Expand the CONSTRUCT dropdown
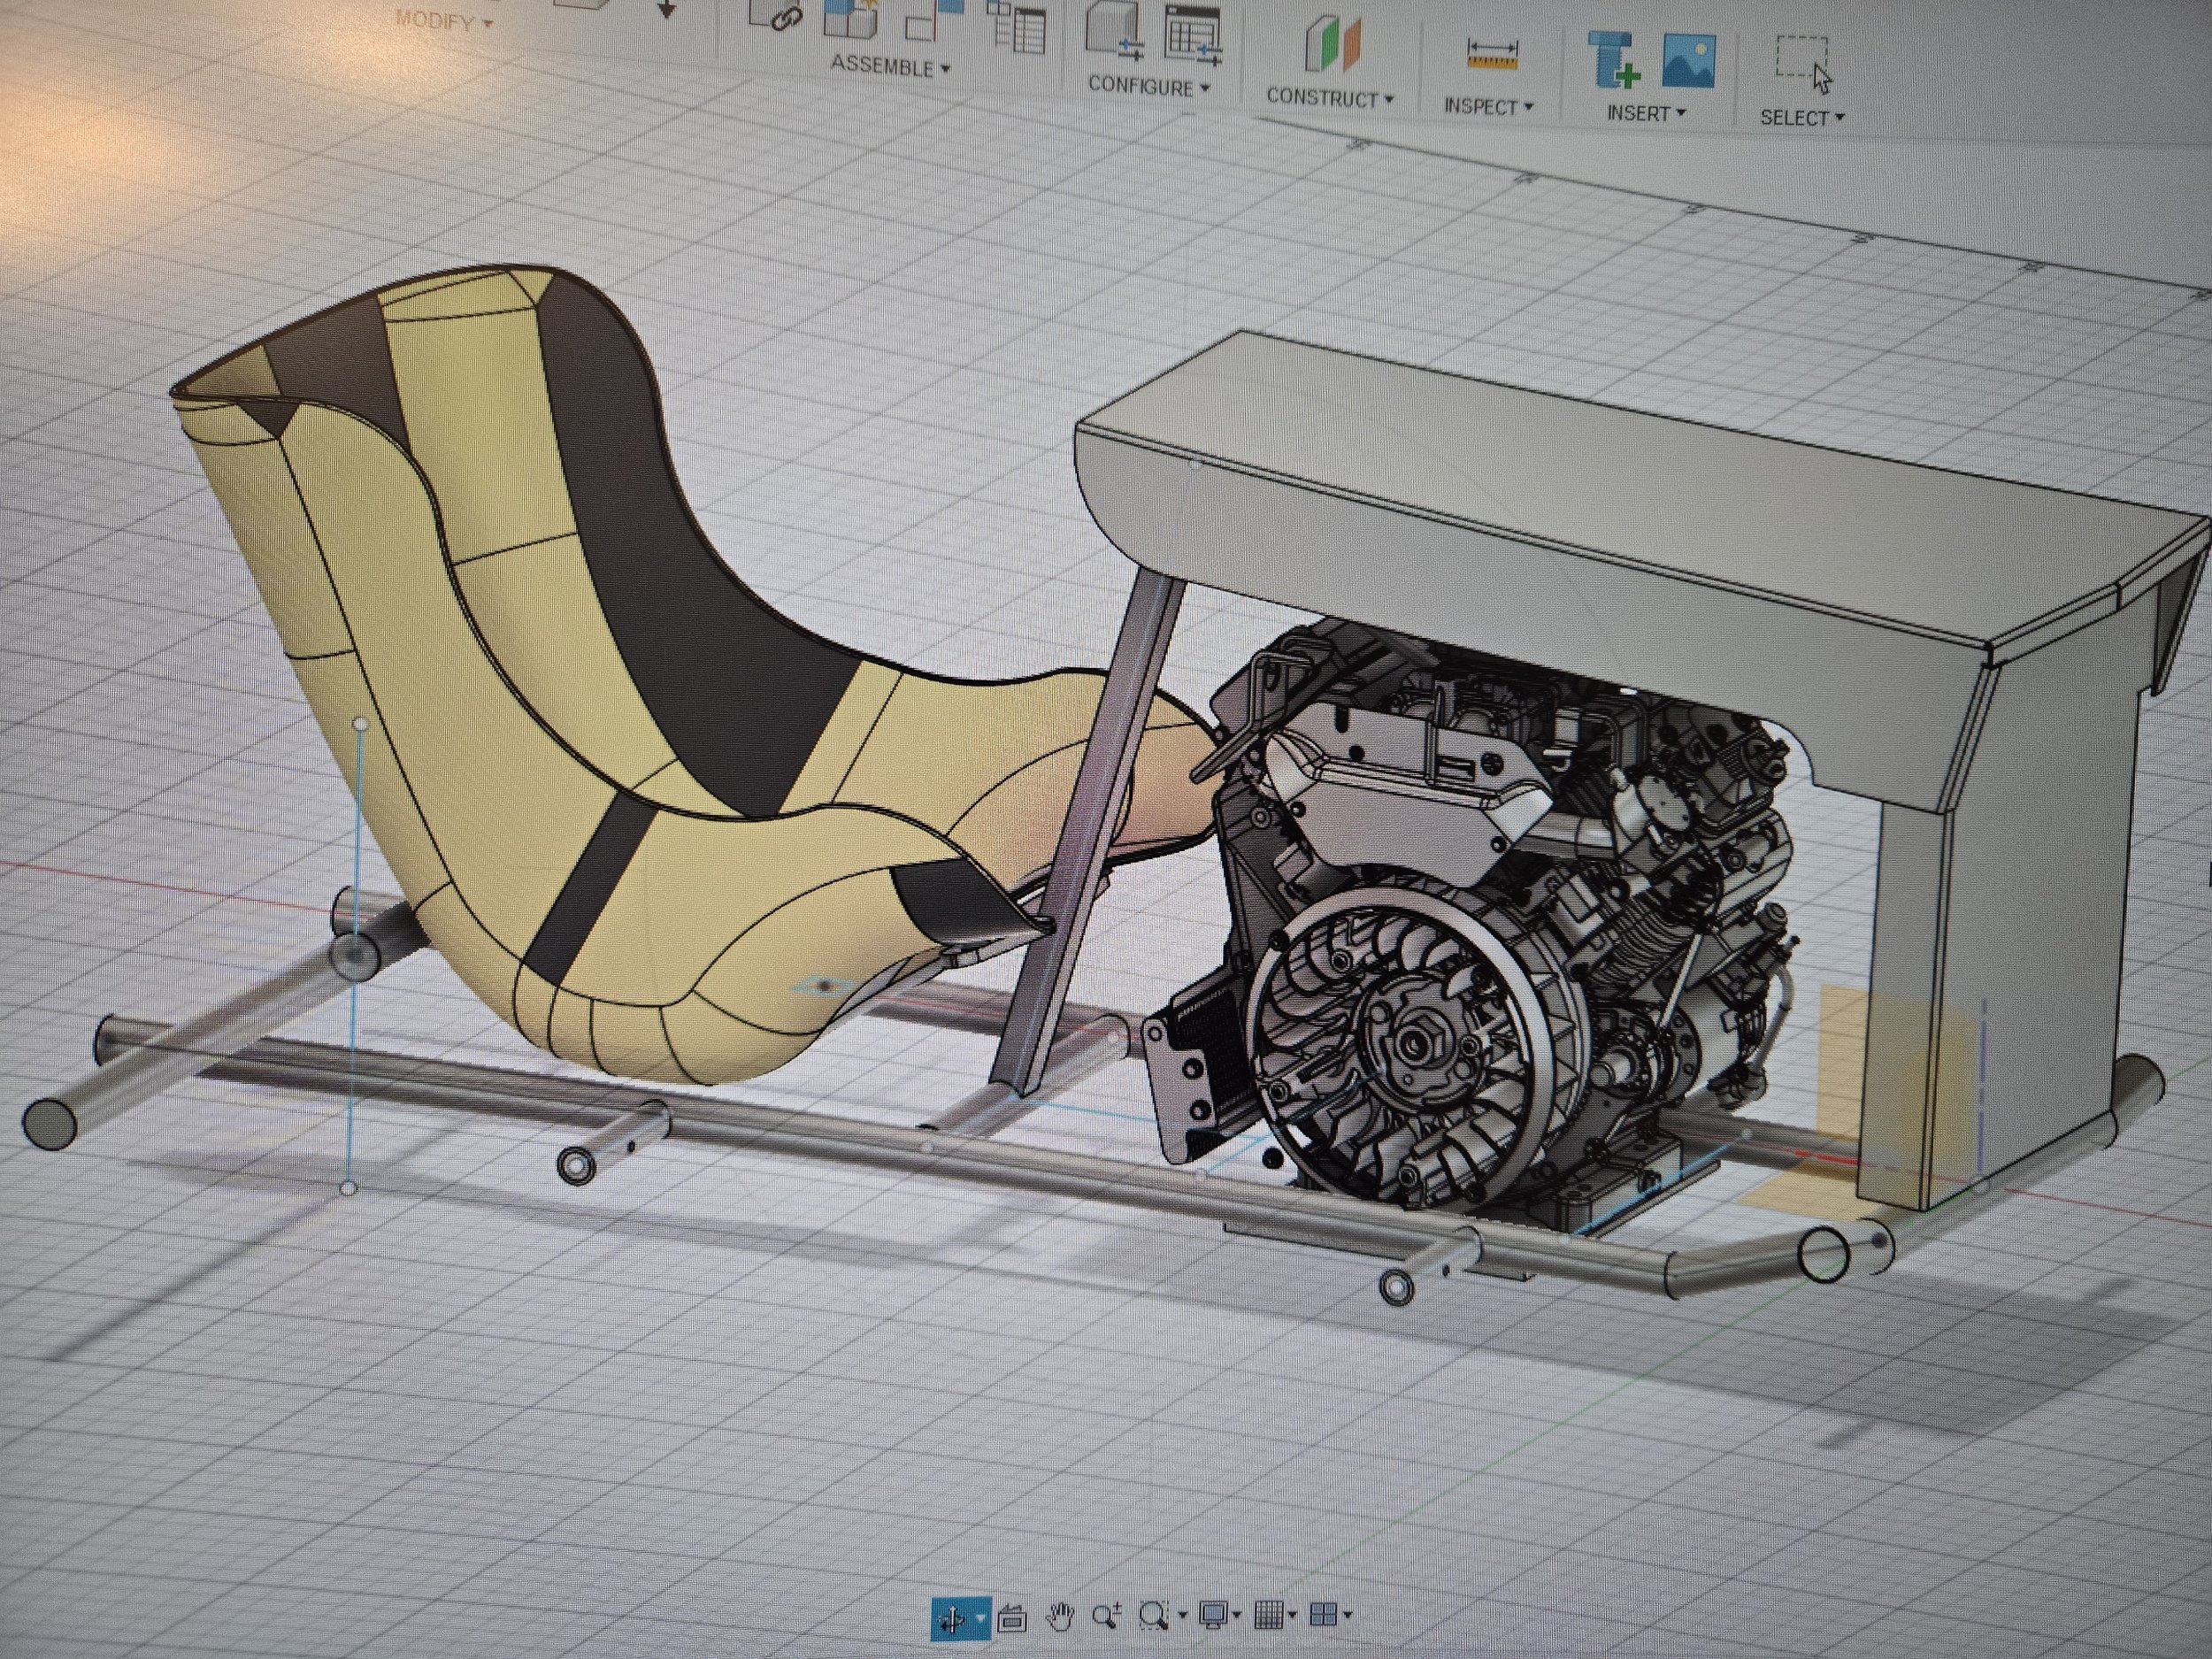Image resolution: width=2212 pixels, height=1659 pixels. pyautogui.click(x=1330, y=98)
